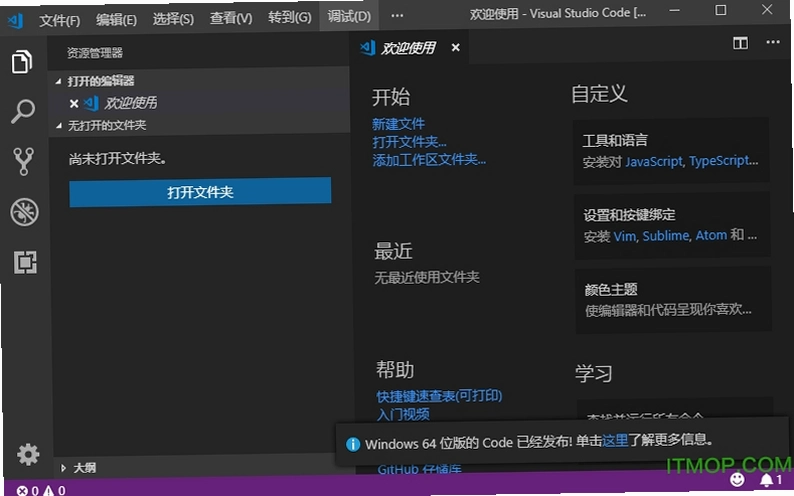
Task: Click the 自定义 heading
Action: tap(599, 94)
